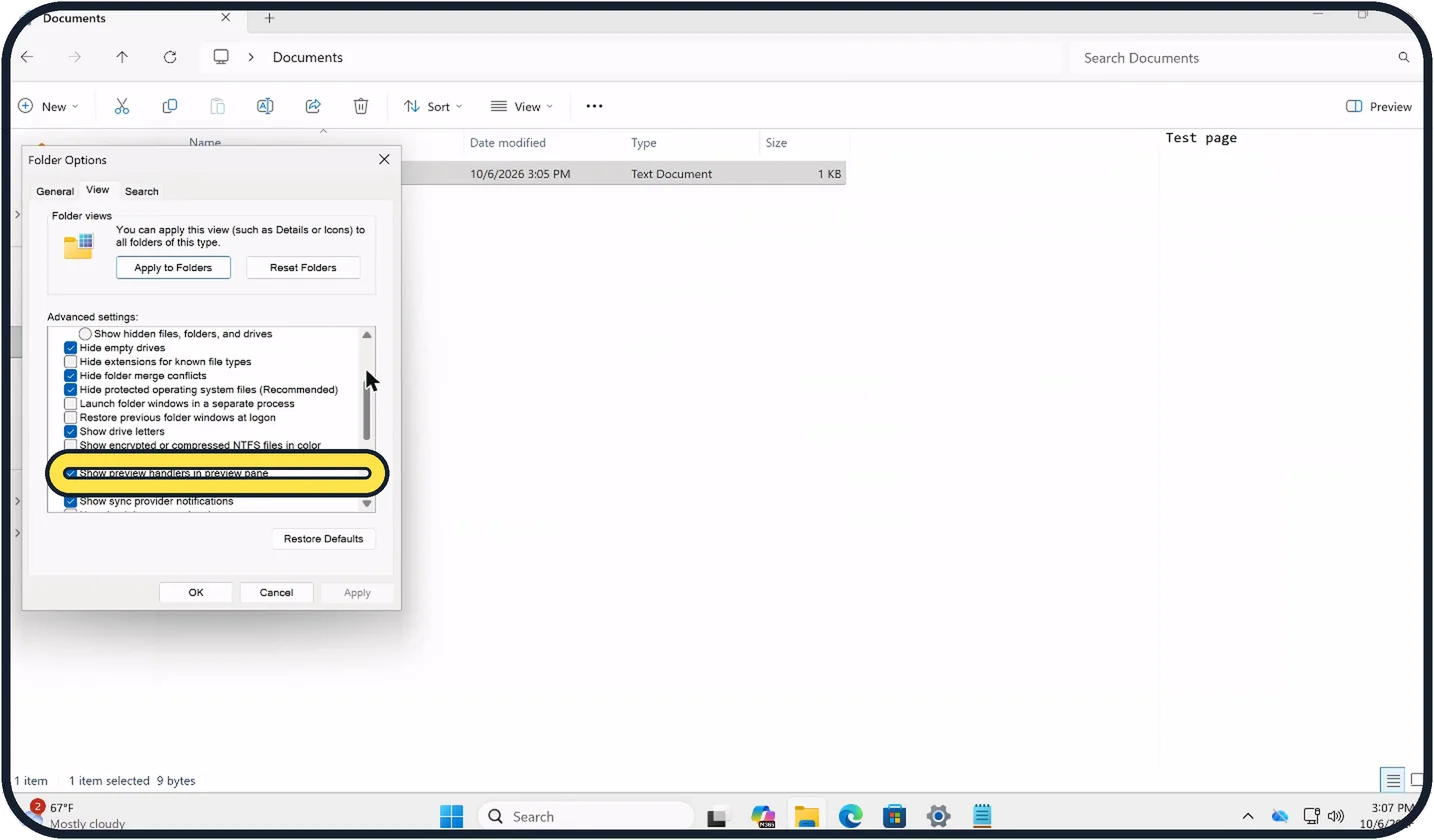Check Show encrypted or compressed NTFS files in color
Screen dimensions: 1434x840
[70, 445]
